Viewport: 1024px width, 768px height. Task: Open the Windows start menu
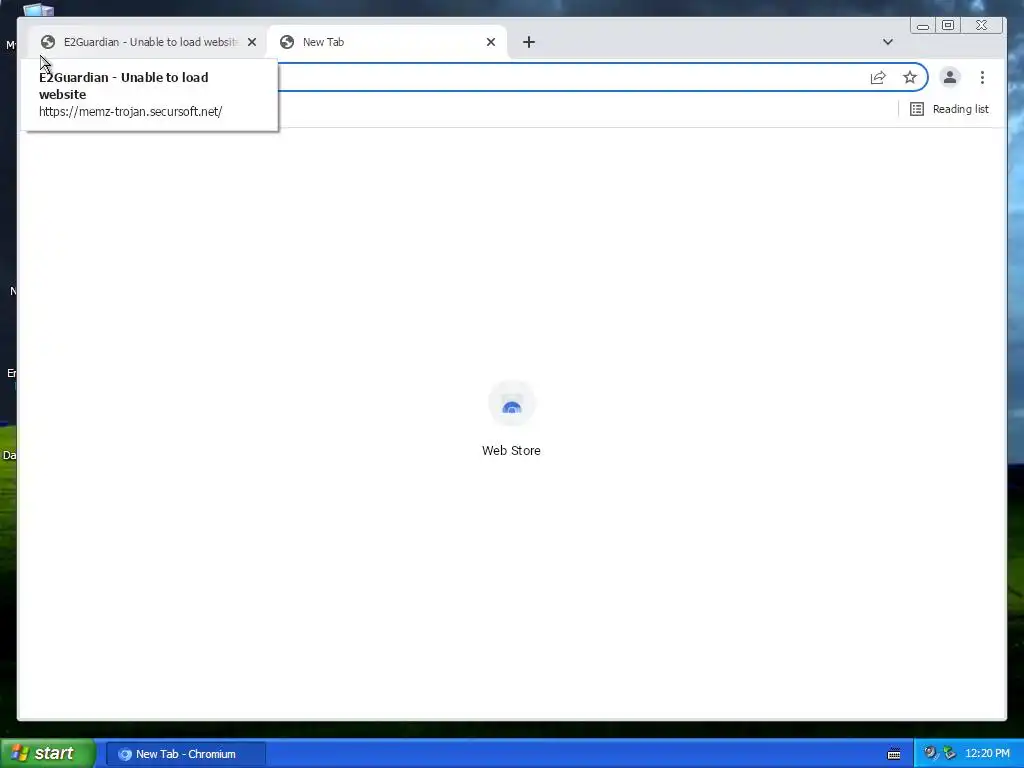[48, 754]
